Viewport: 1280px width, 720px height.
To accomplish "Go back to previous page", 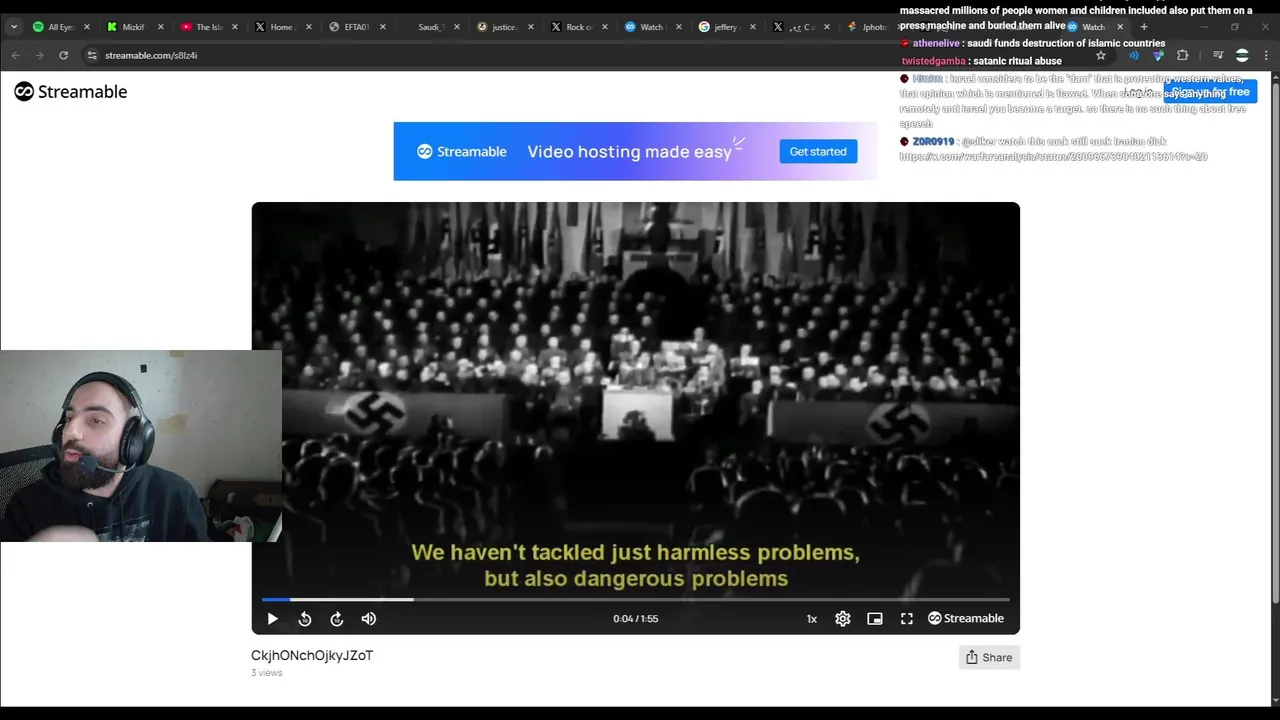I will tap(15, 55).
